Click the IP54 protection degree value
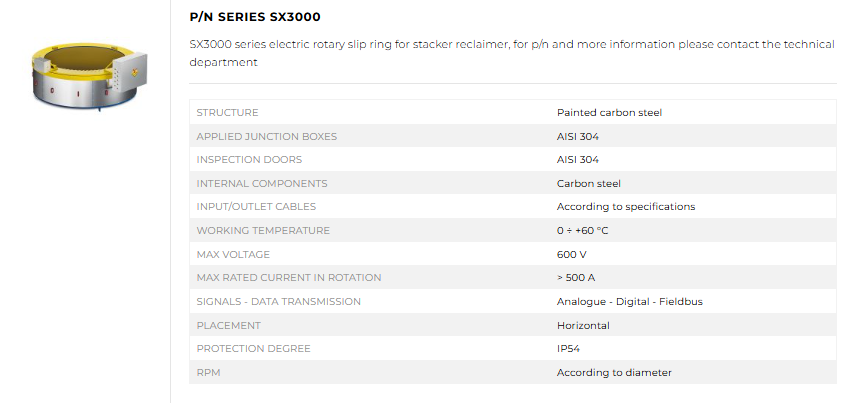Screen dimensions: 854x403 pos(568,349)
